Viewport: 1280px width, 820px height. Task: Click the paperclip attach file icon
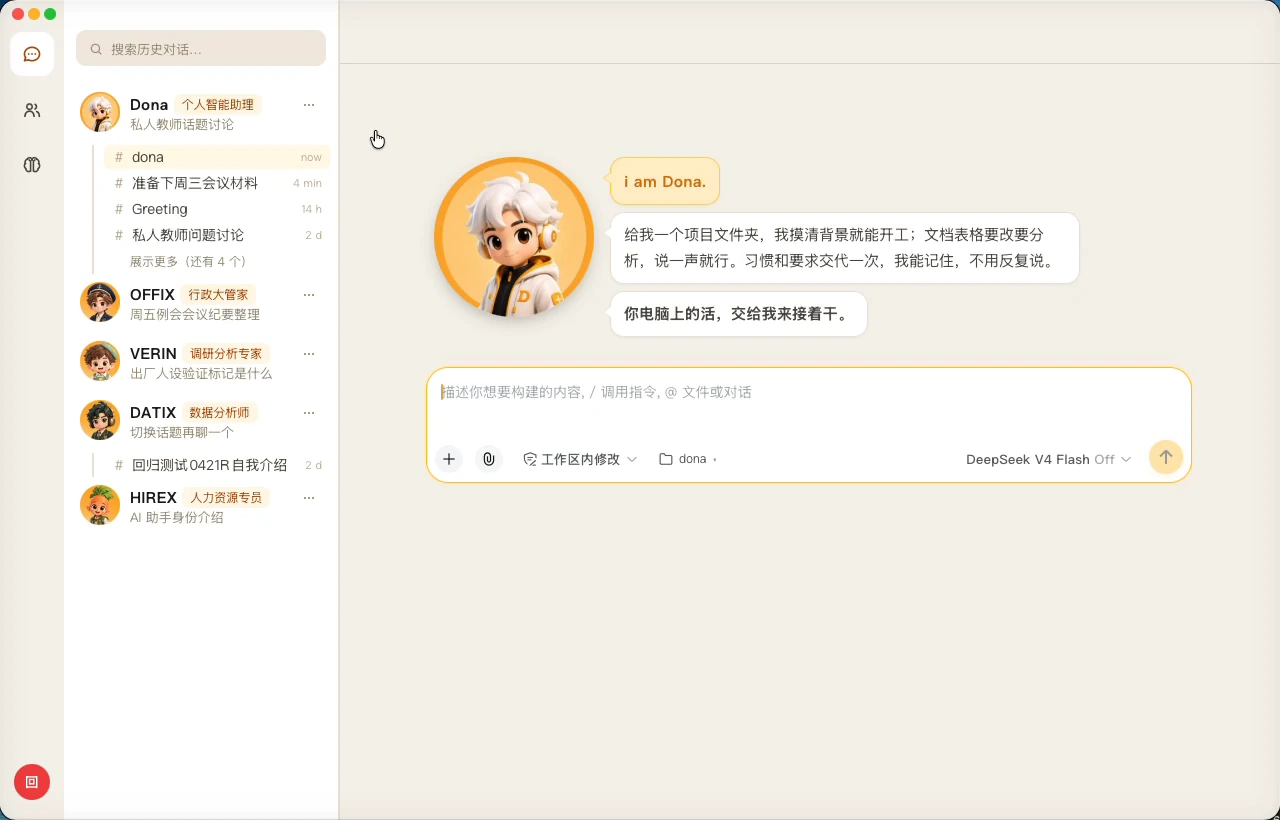tap(488, 459)
